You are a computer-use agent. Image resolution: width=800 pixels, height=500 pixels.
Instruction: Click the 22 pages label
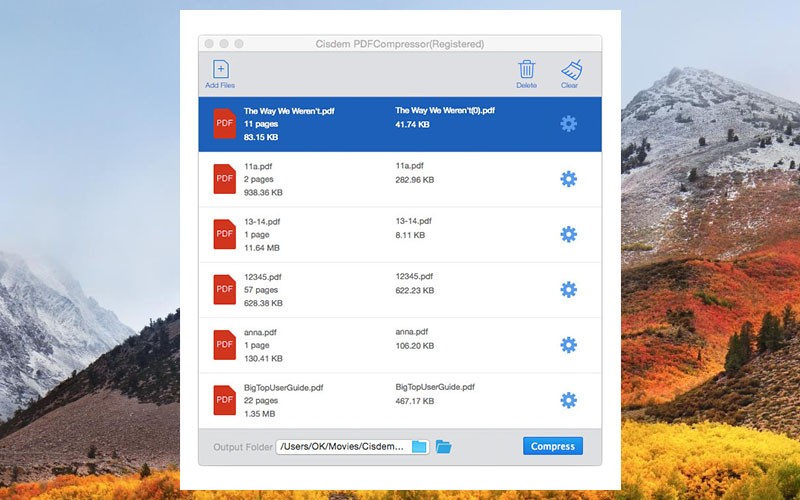point(261,401)
